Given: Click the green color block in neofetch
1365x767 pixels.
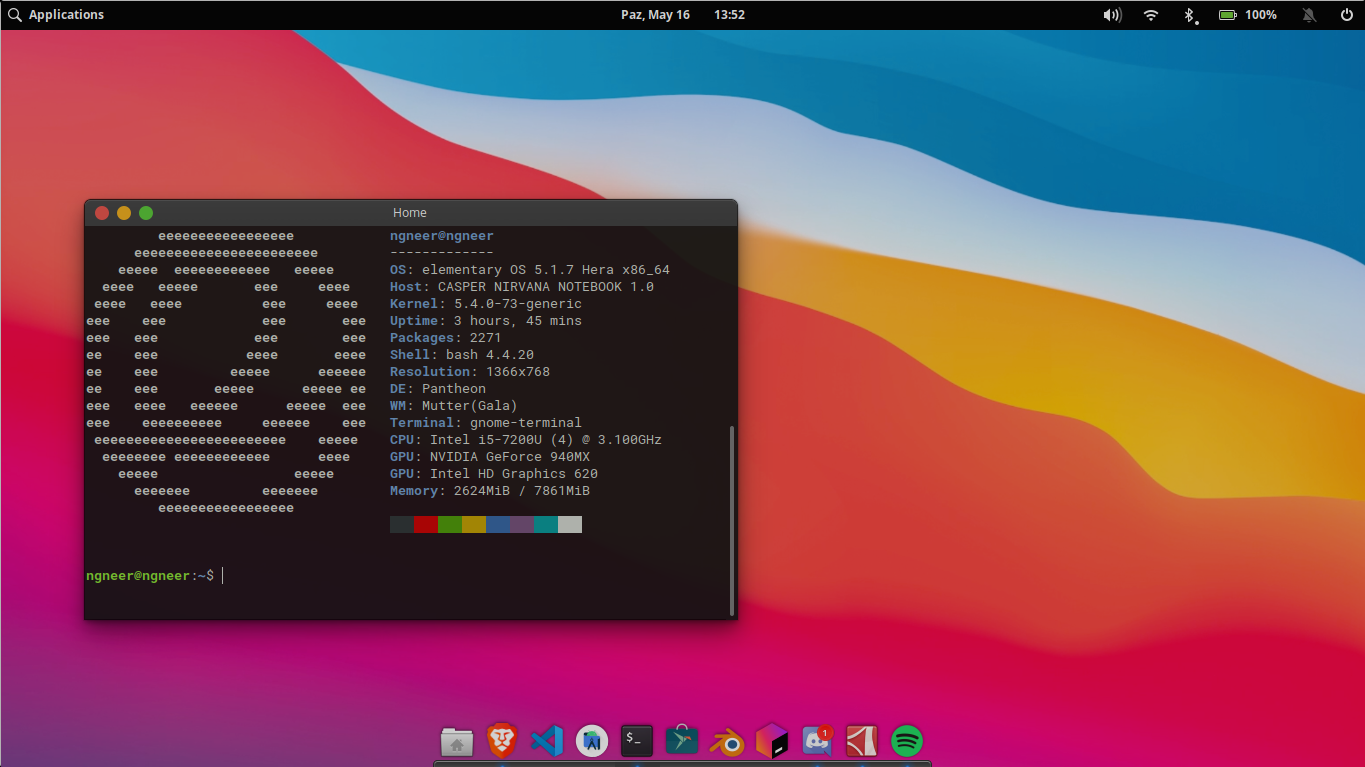Looking at the screenshot, I should click(x=450, y=525).
